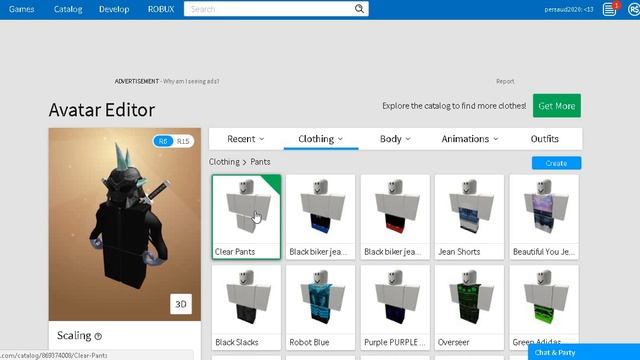Image resolution: width=640 pixels, height=360 pixels.
Task: Select Black biker jeans thumbnail with red
Action: click(x=395, y=209)
